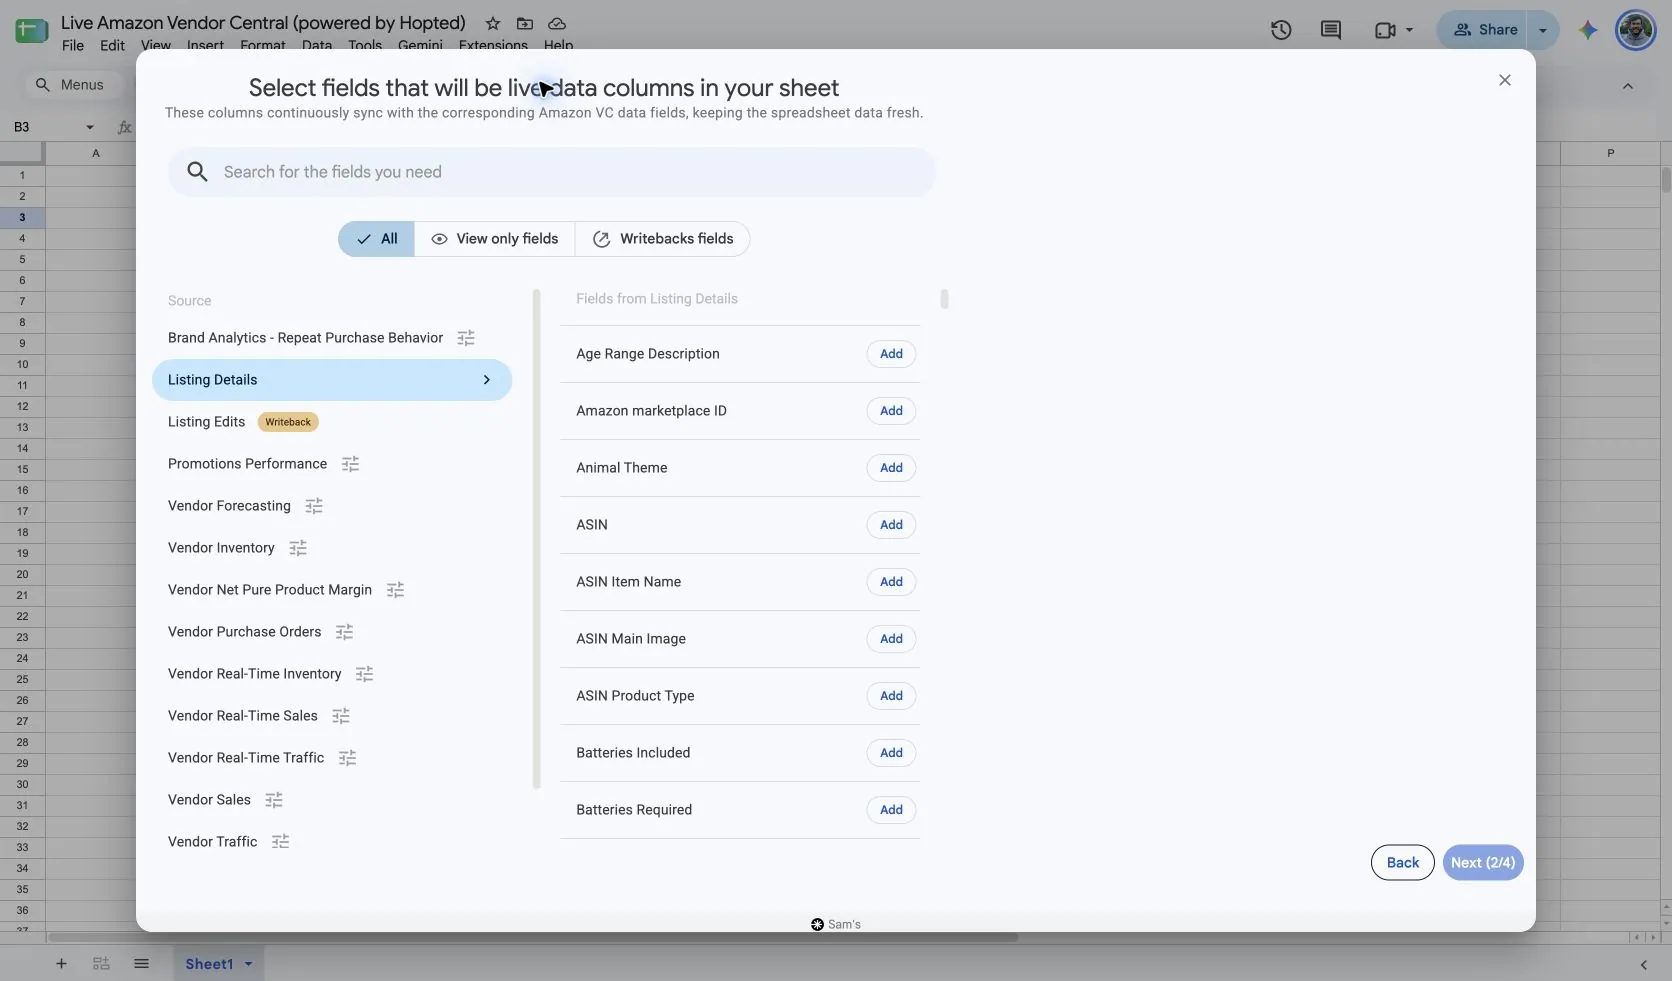Close the field selection dialog

point(1505,80)
